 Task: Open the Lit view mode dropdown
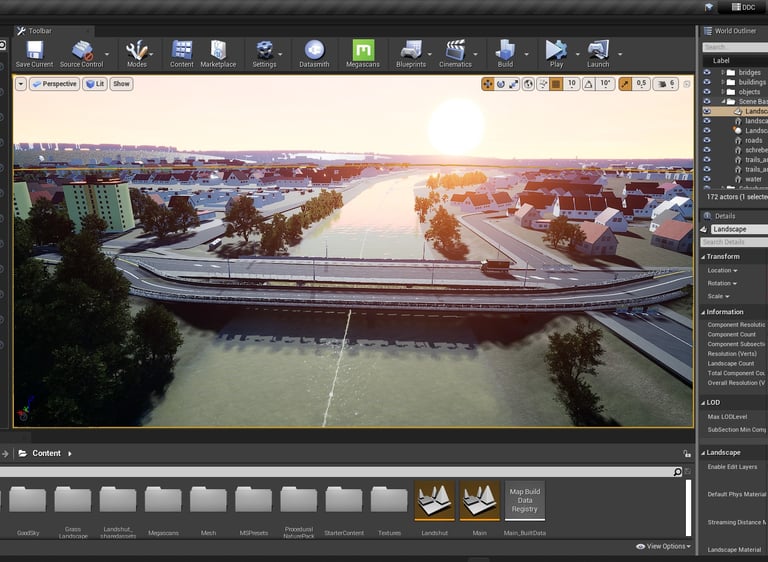pos(94,84)
